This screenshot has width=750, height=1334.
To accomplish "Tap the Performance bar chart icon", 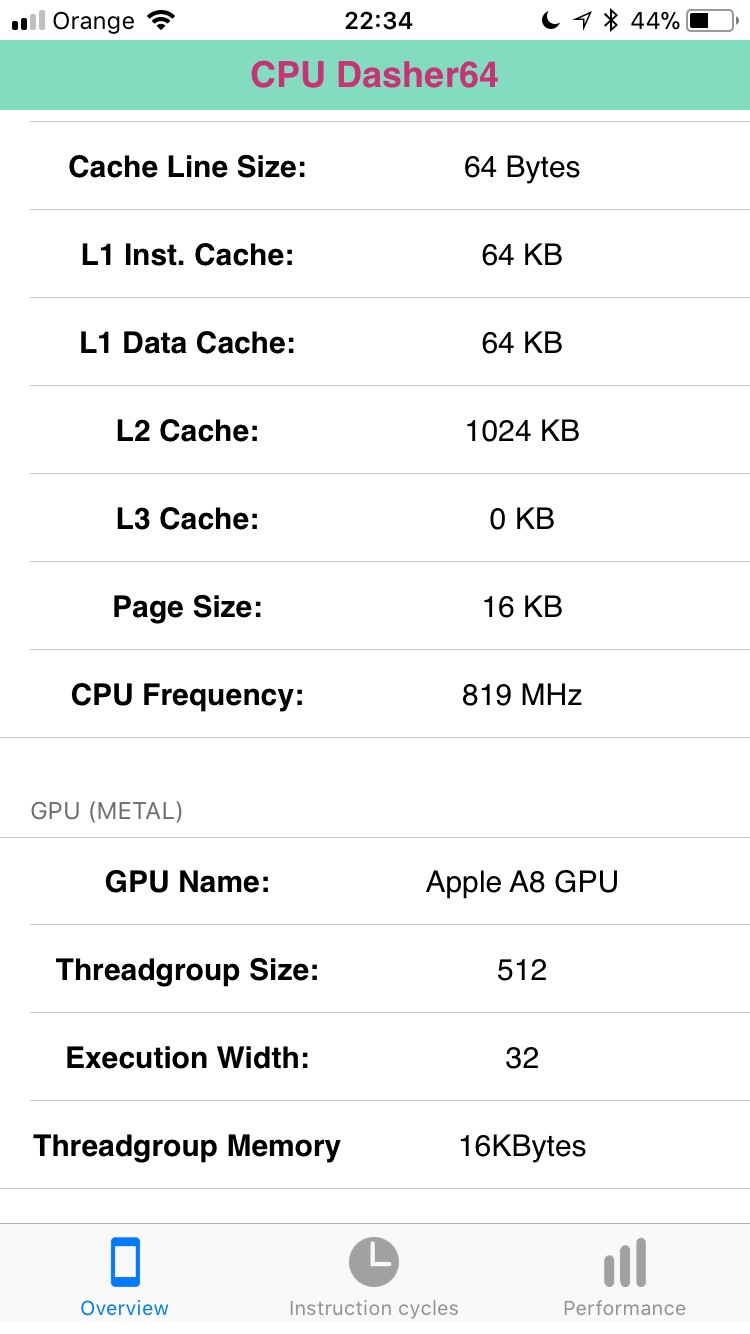I will click(x=625, y=1262).
